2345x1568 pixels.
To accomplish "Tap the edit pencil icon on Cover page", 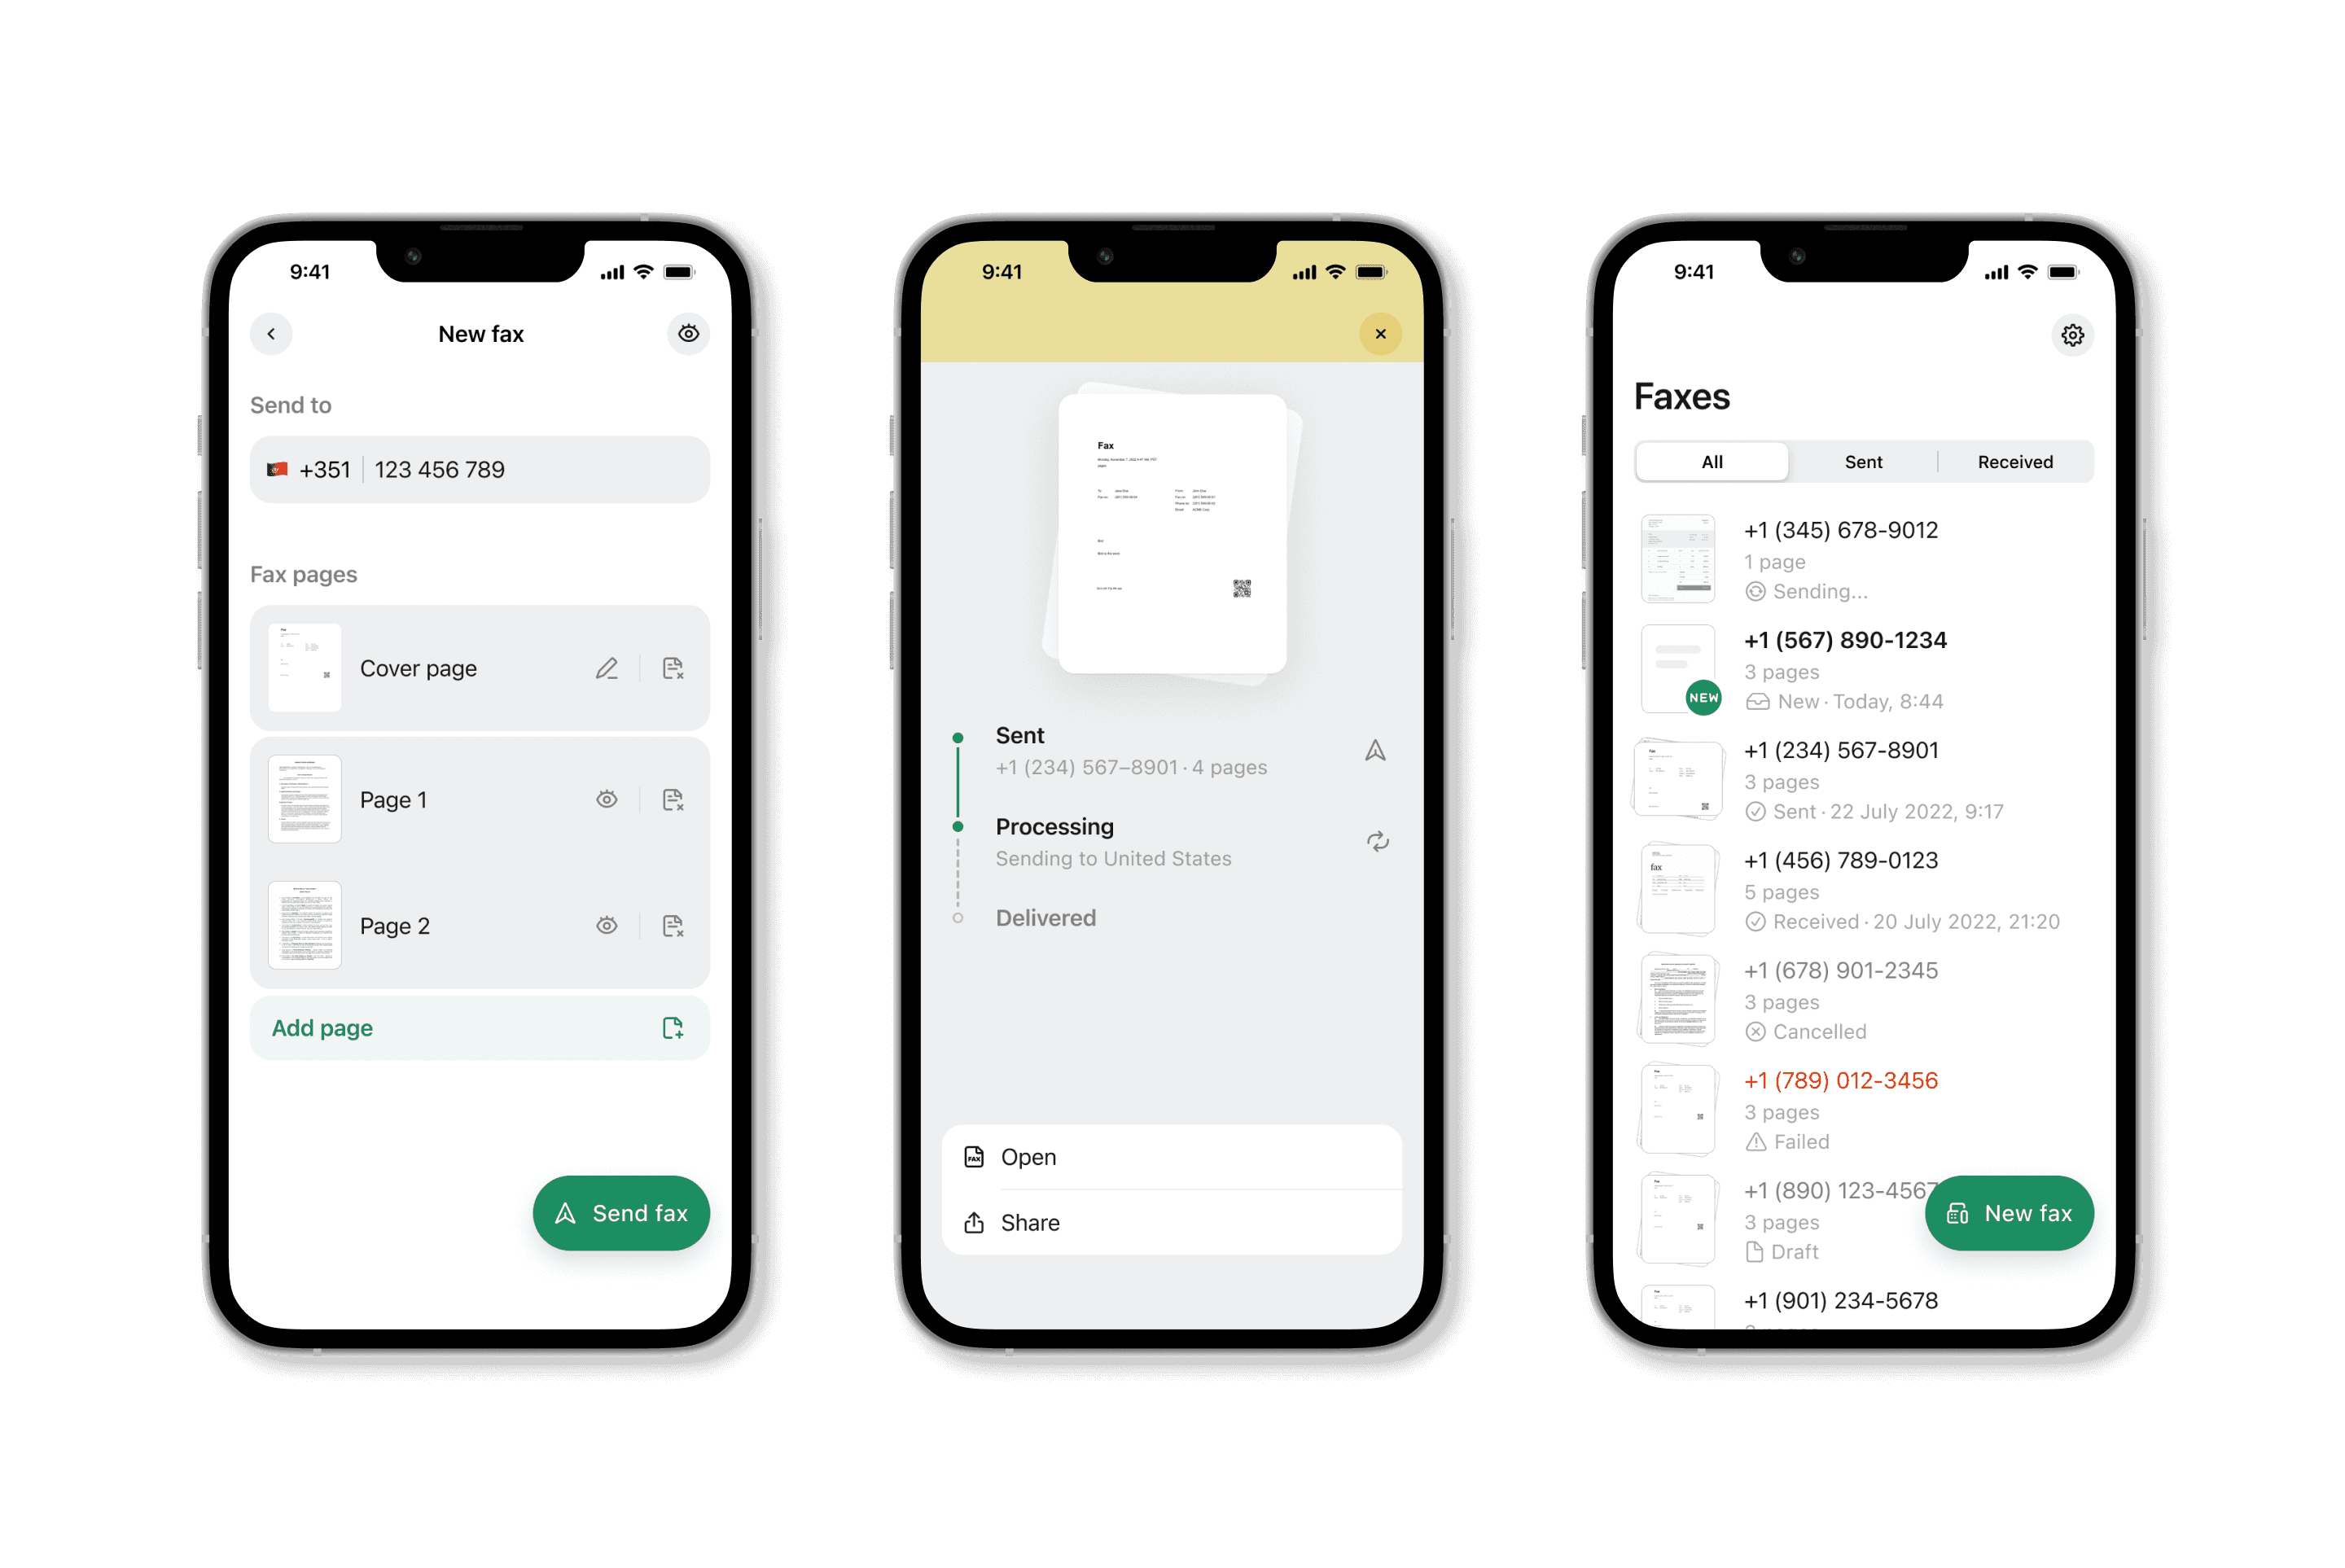I will [x=607, y=668].
